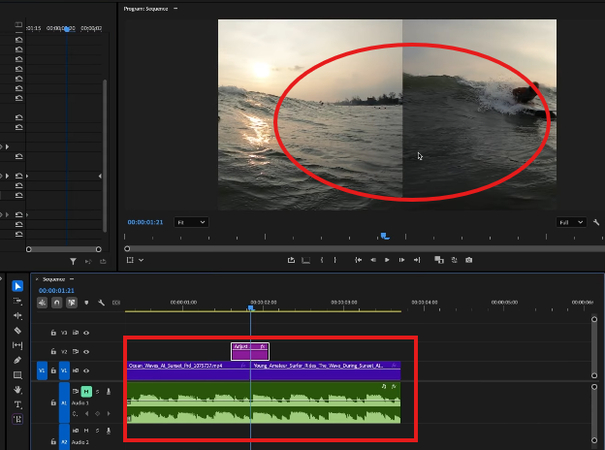Click play-only-audio icon in Effect Controls
Screen dimensions: 605x450
[x=88, y=262]
